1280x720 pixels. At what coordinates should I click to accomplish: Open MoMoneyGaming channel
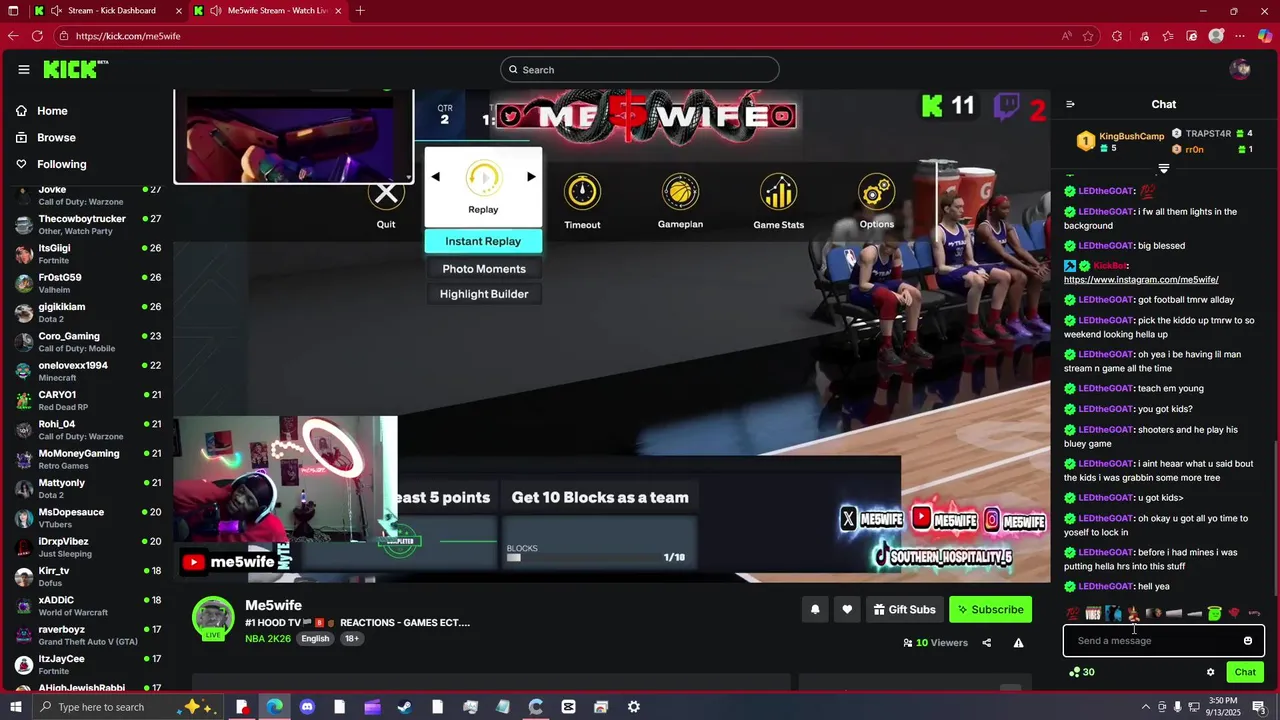(x=88, y=459)
